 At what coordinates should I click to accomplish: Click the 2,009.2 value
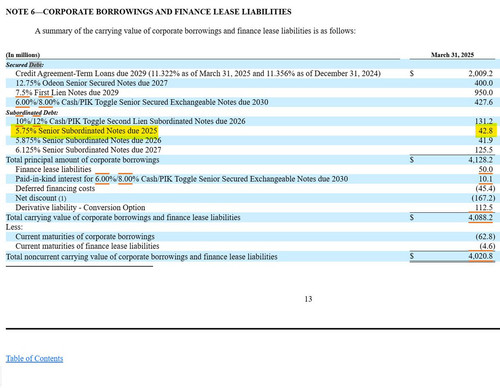(480, 73)
